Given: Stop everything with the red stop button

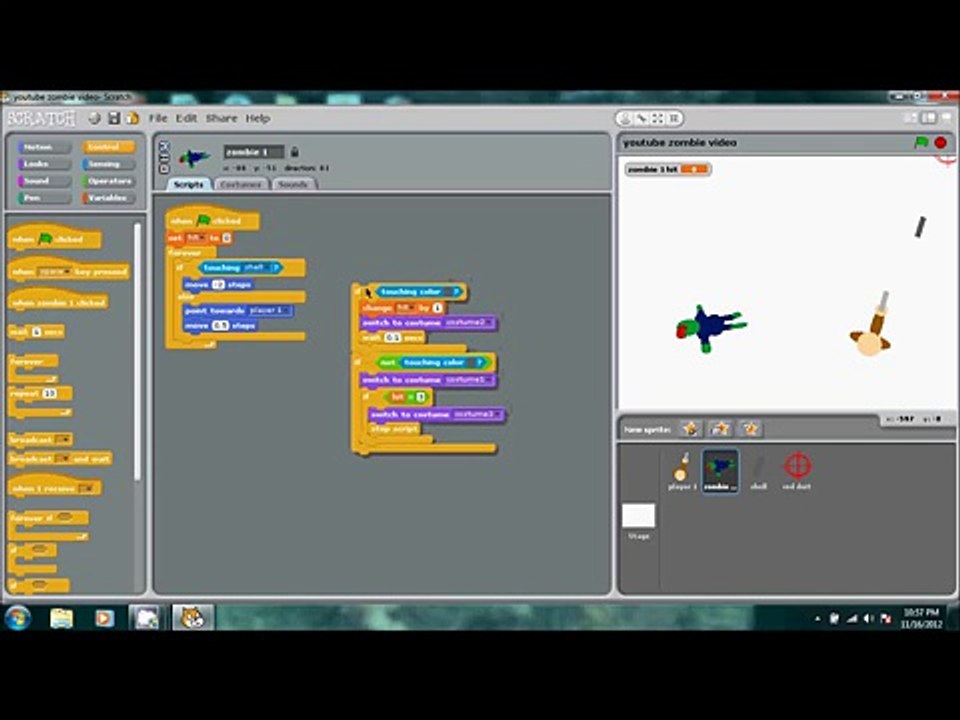Looking at the screenshot, I should click(x=941, y=143).
